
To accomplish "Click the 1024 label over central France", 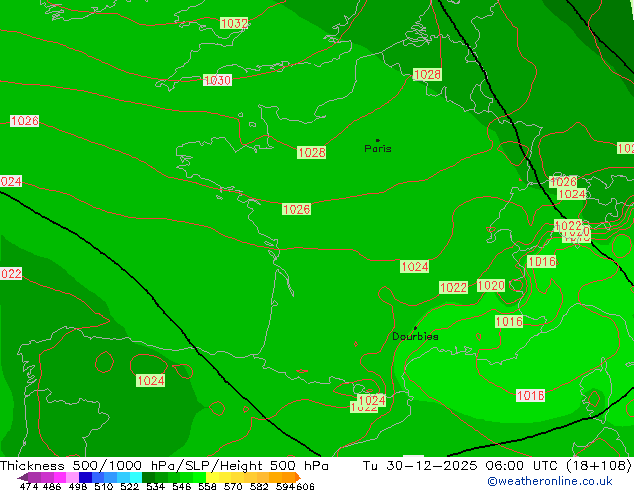I will [x=414, y=266].
